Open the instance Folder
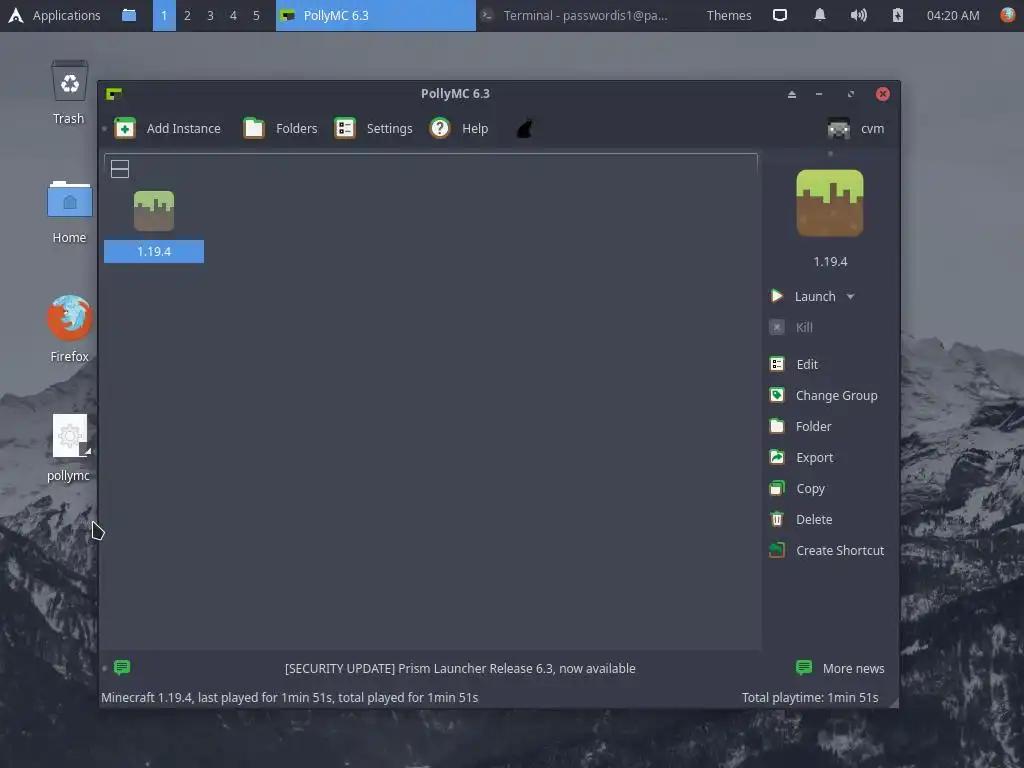Image resolution: width=1024 pixels, height=768 pixels. 801,426
